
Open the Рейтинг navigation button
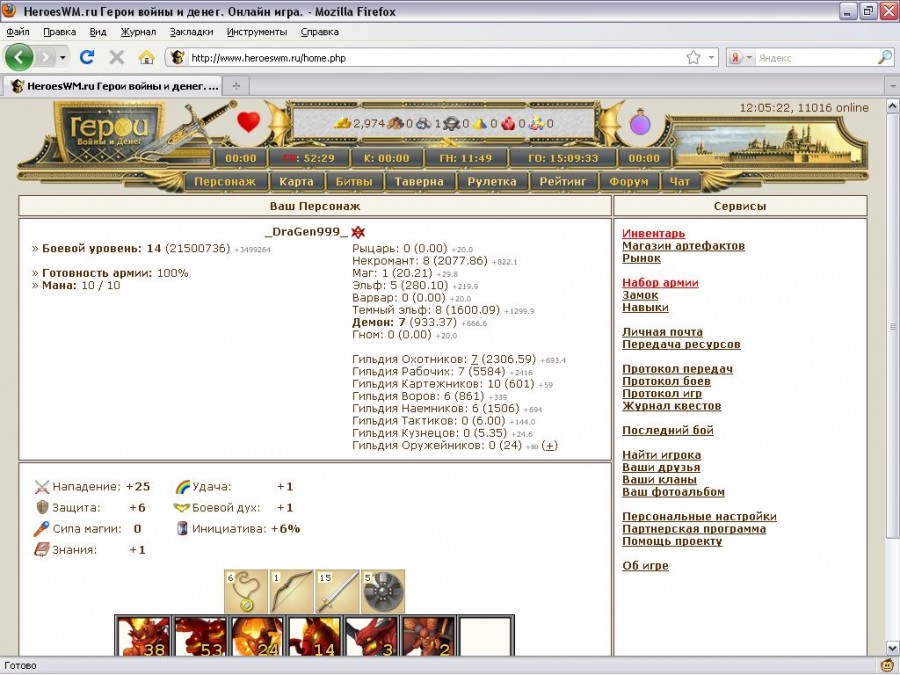[562, 181]
